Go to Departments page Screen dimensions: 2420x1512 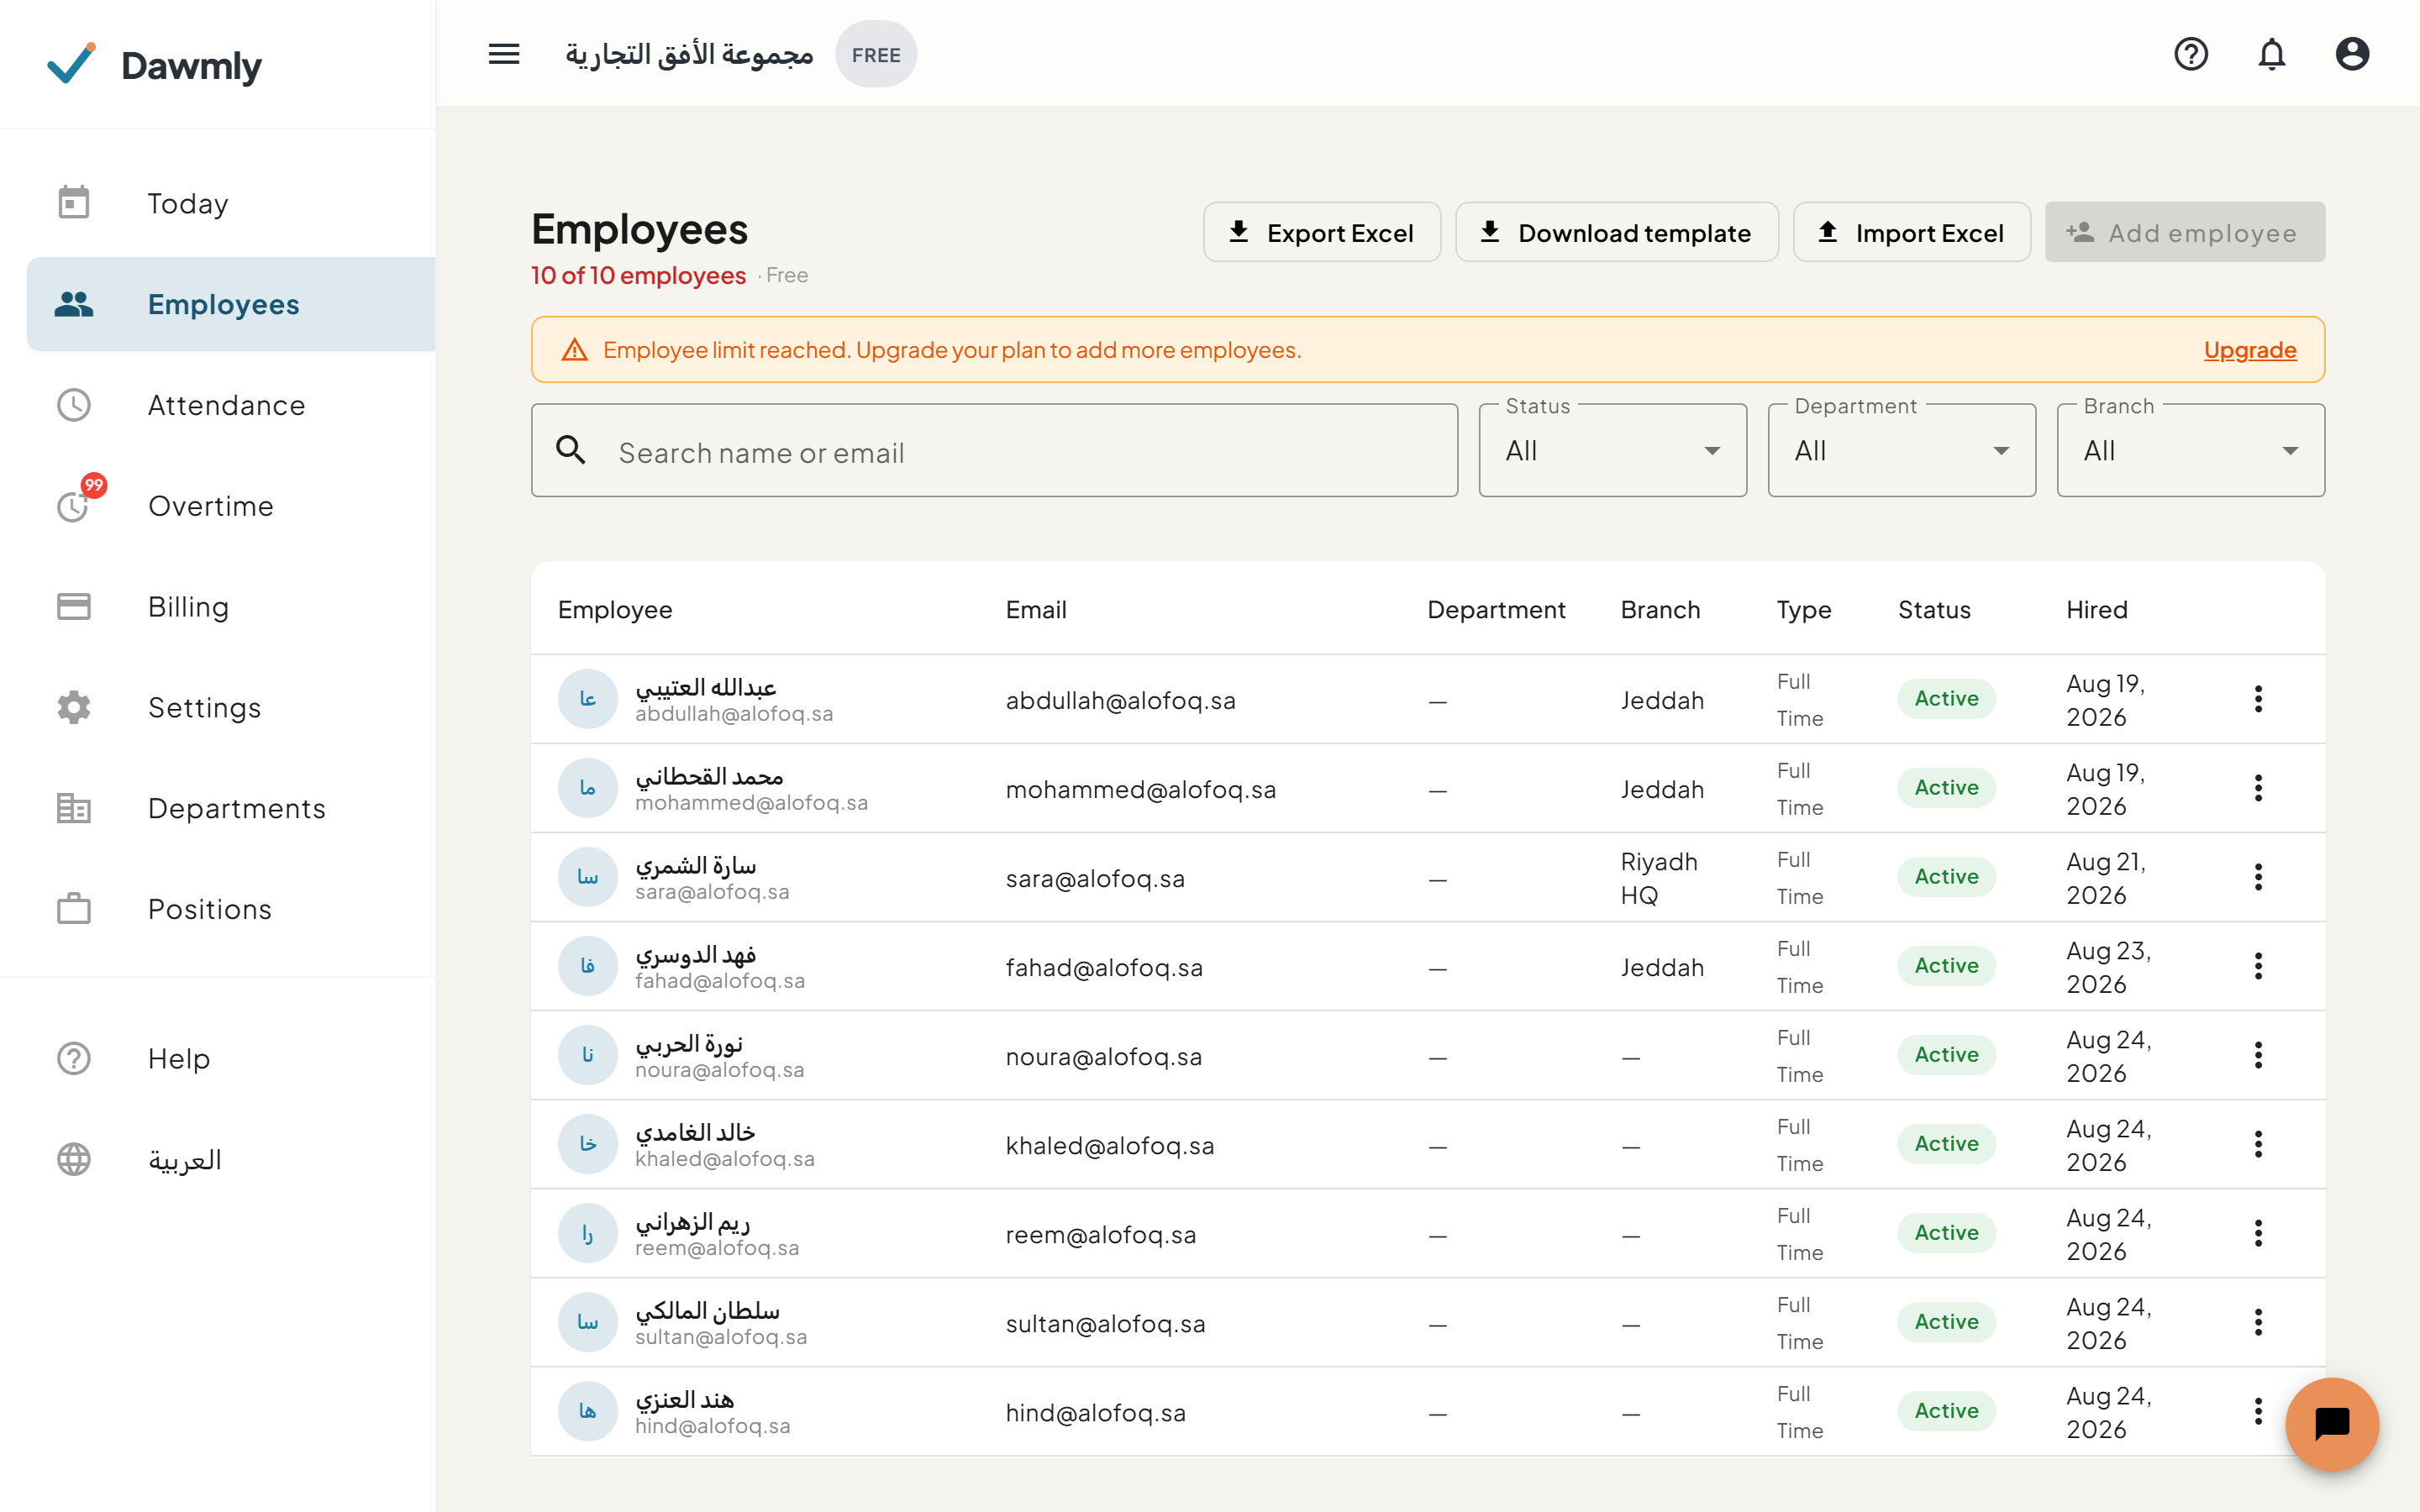(x=231, y=808)
